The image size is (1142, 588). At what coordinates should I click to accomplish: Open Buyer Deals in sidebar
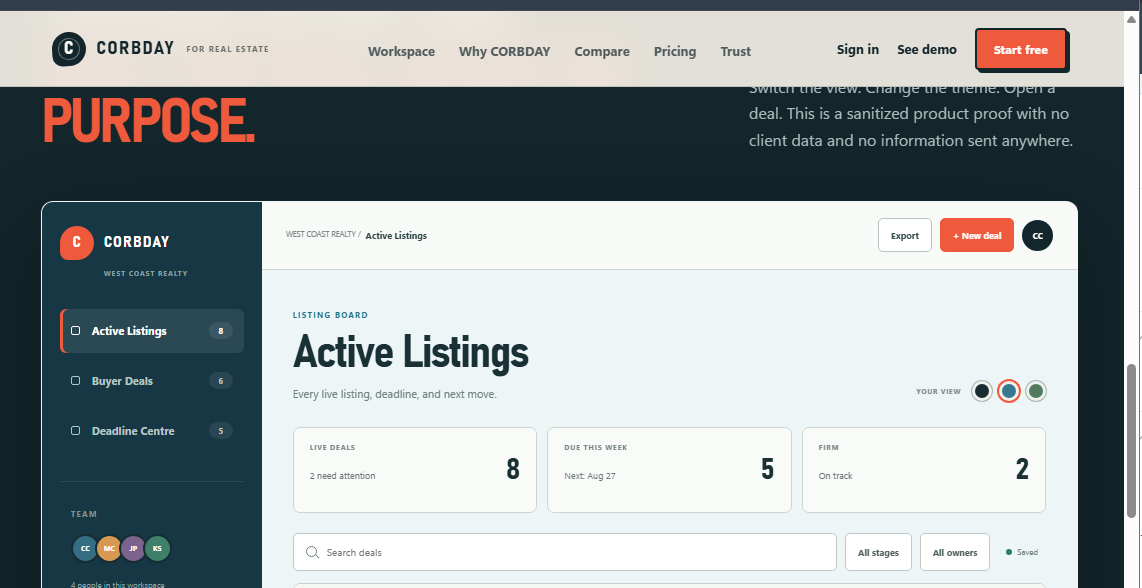coord(151,380)
